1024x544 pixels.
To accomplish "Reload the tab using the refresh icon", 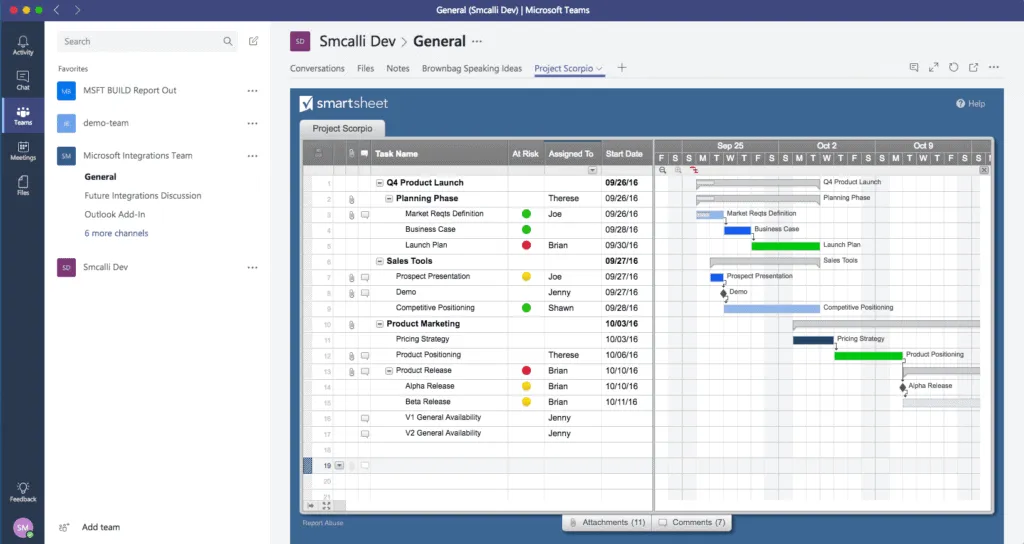I will click(x=954, y=68).
